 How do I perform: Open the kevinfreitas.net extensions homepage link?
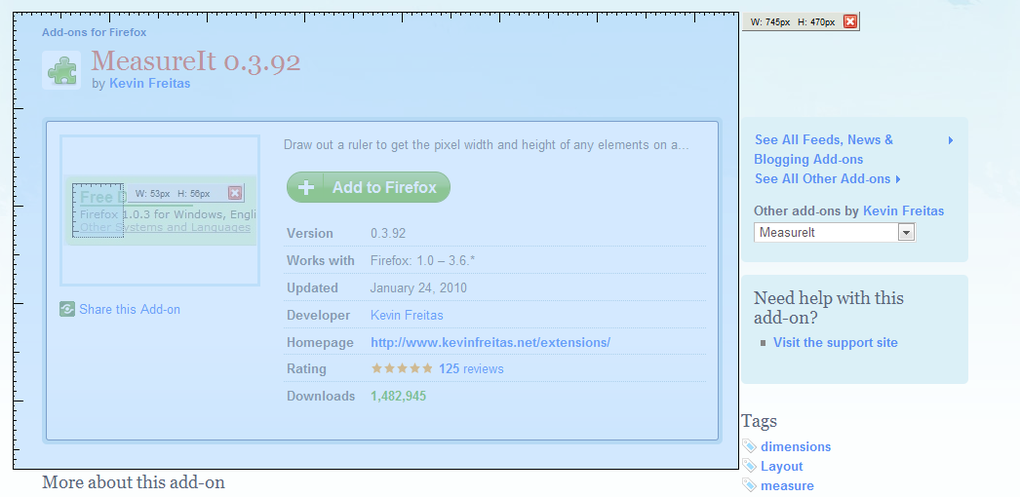click(x=490, y=342)
